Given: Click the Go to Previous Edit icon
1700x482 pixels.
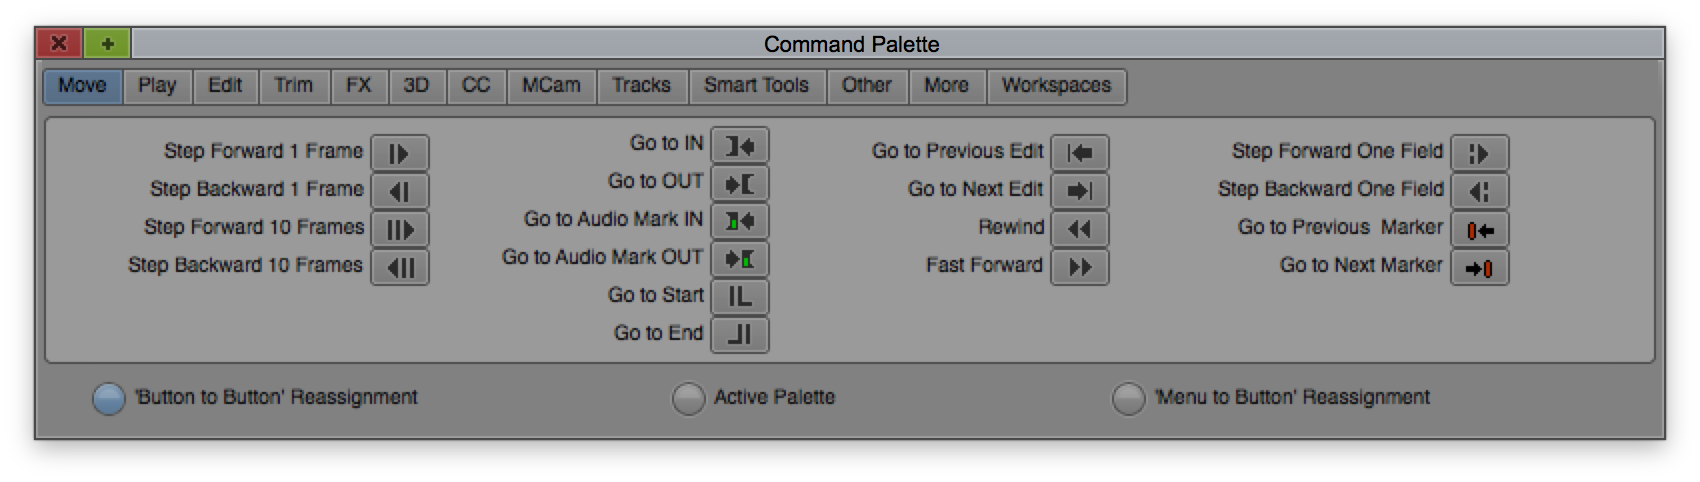Looking at the screenshot, I should [1080, 153].
